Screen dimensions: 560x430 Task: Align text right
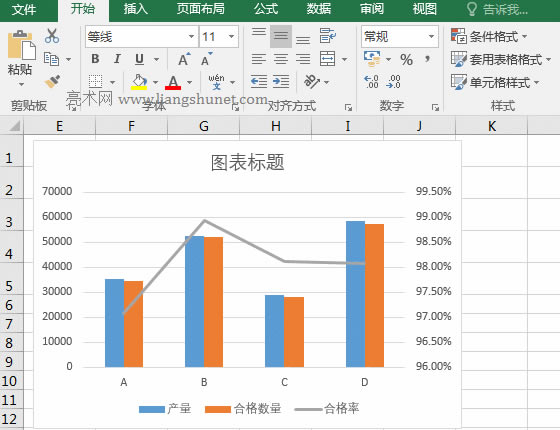point(303,59)
